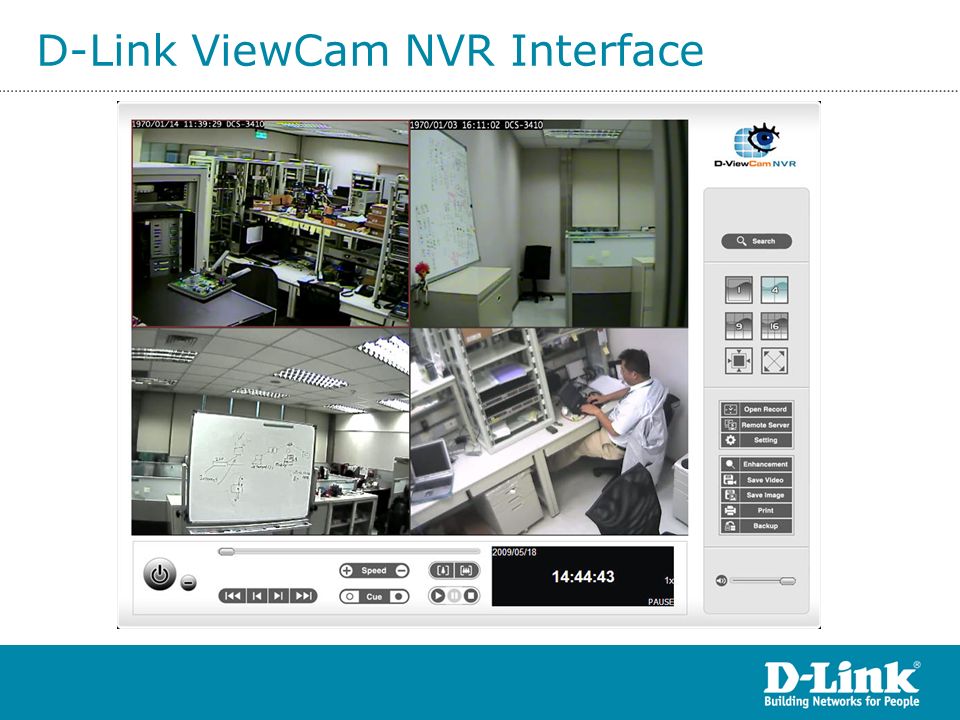The height and width of the screenshot is (720, 960).
Task: Click the 14:44:43 time display
Action: [x=583, y=577]
